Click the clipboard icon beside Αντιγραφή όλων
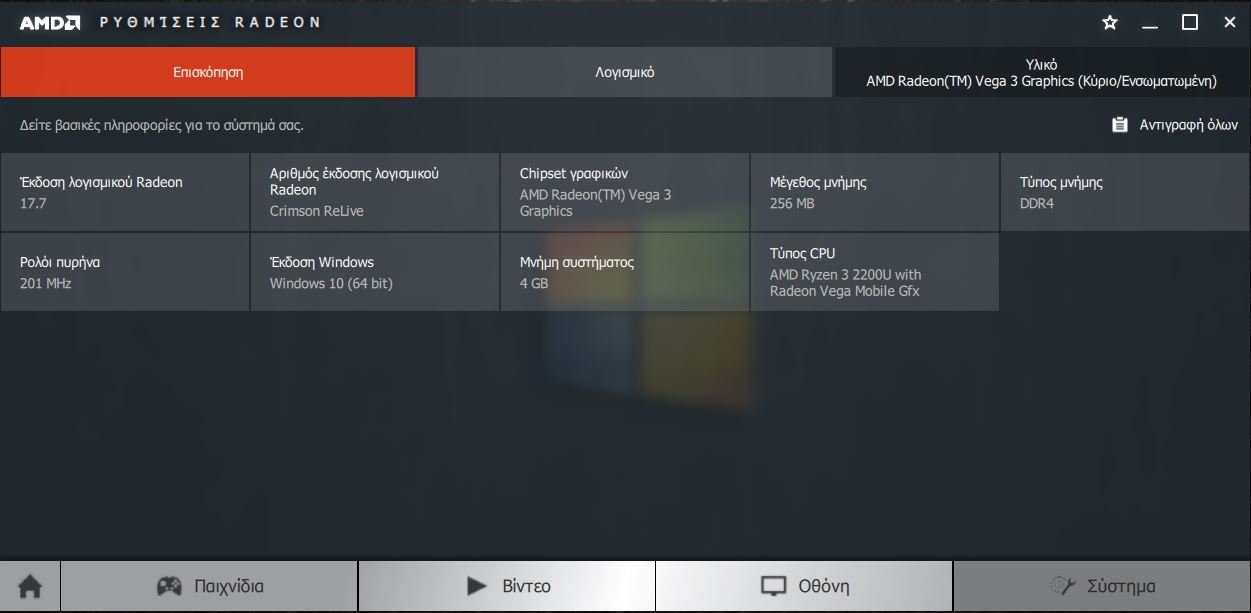 [x=1120, y=125]
